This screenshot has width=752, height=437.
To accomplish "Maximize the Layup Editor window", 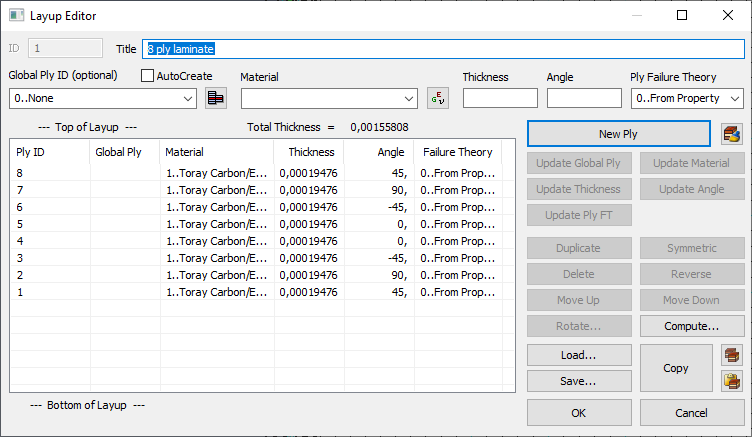I will point(682,15).
